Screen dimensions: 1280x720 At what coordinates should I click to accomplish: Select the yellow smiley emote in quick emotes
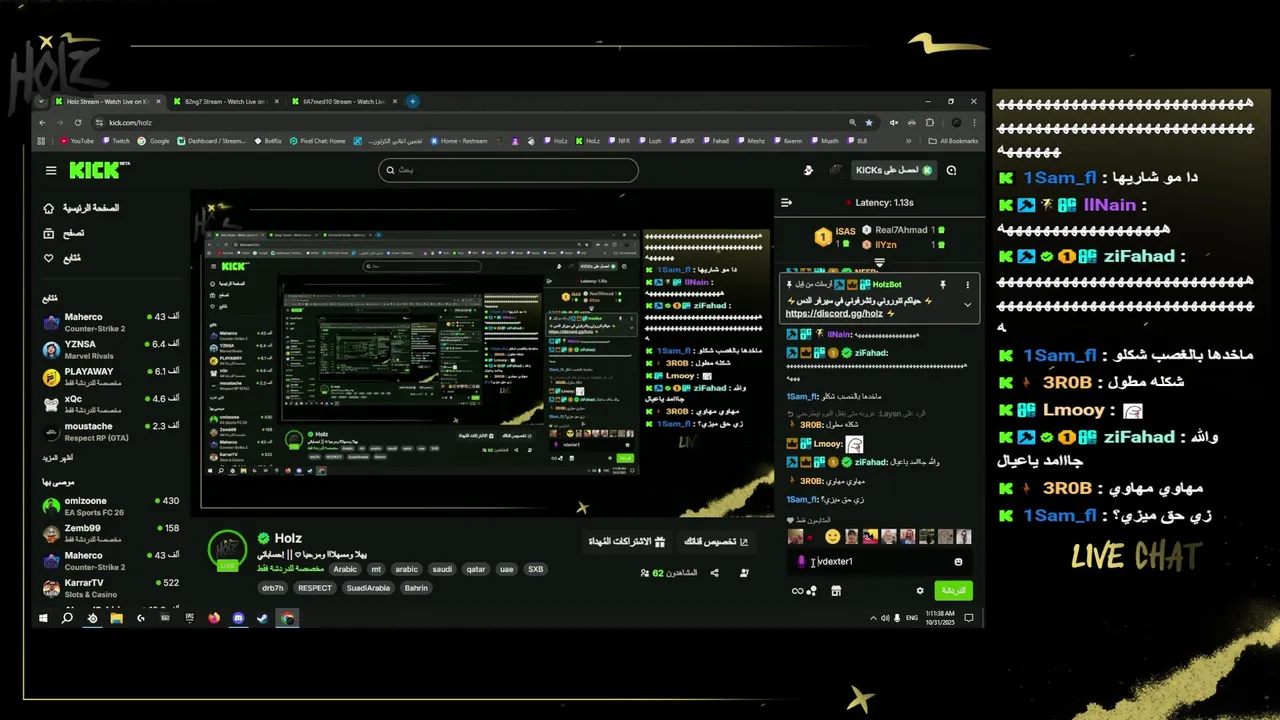832,537
